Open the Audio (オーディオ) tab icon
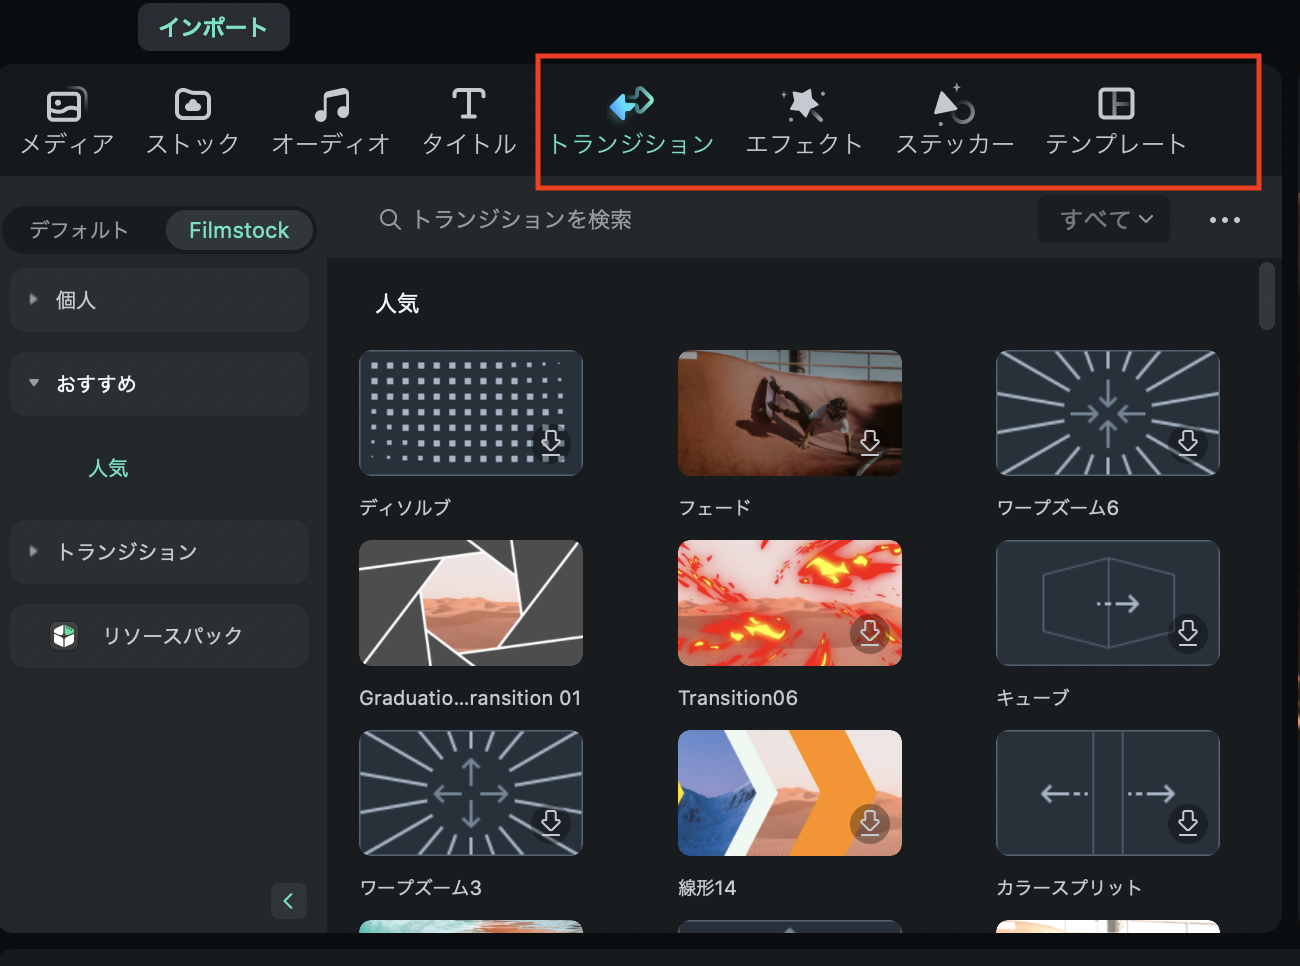 tap(331, 105)
